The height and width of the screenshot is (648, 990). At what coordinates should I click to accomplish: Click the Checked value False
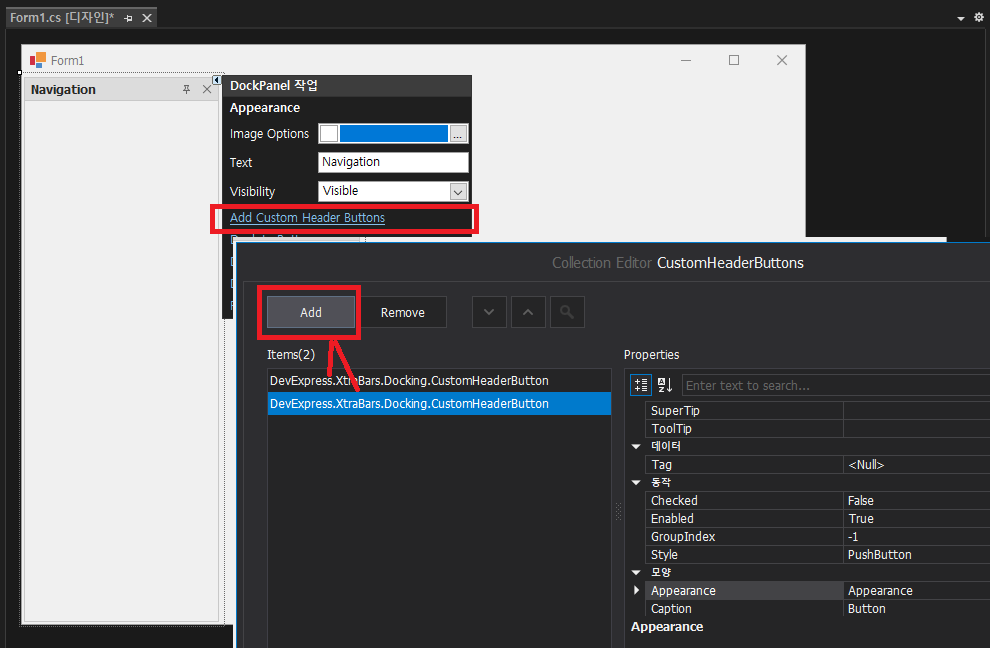point(861,500)
